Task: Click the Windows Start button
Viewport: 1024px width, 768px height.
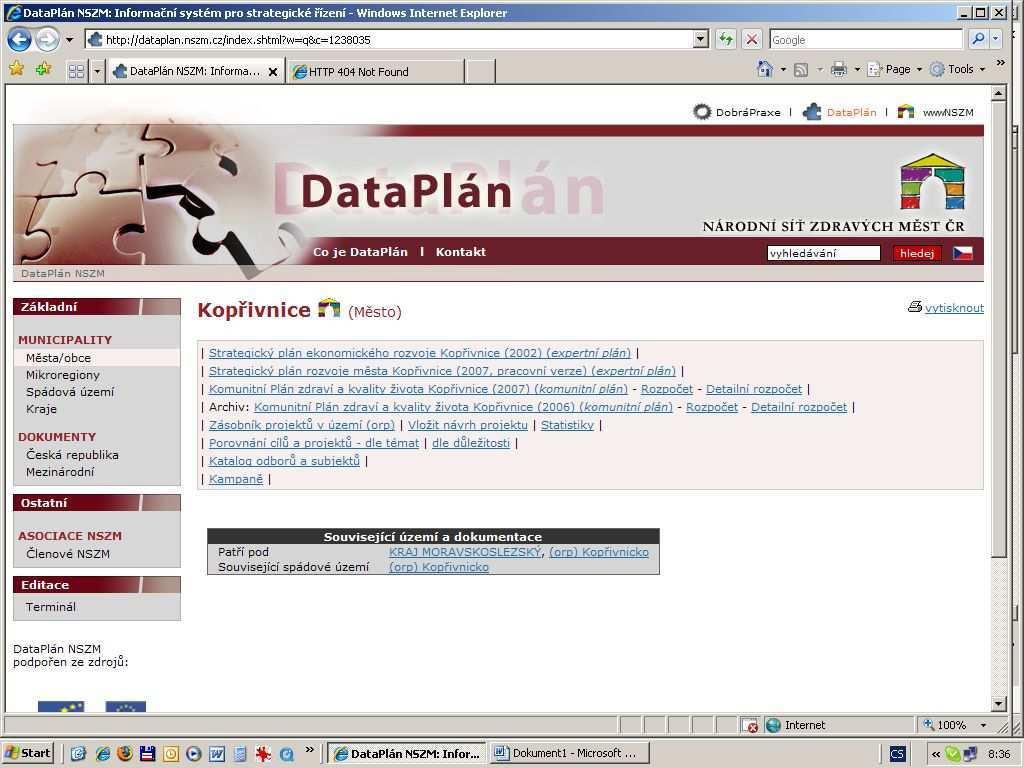Action: point(27,753)
